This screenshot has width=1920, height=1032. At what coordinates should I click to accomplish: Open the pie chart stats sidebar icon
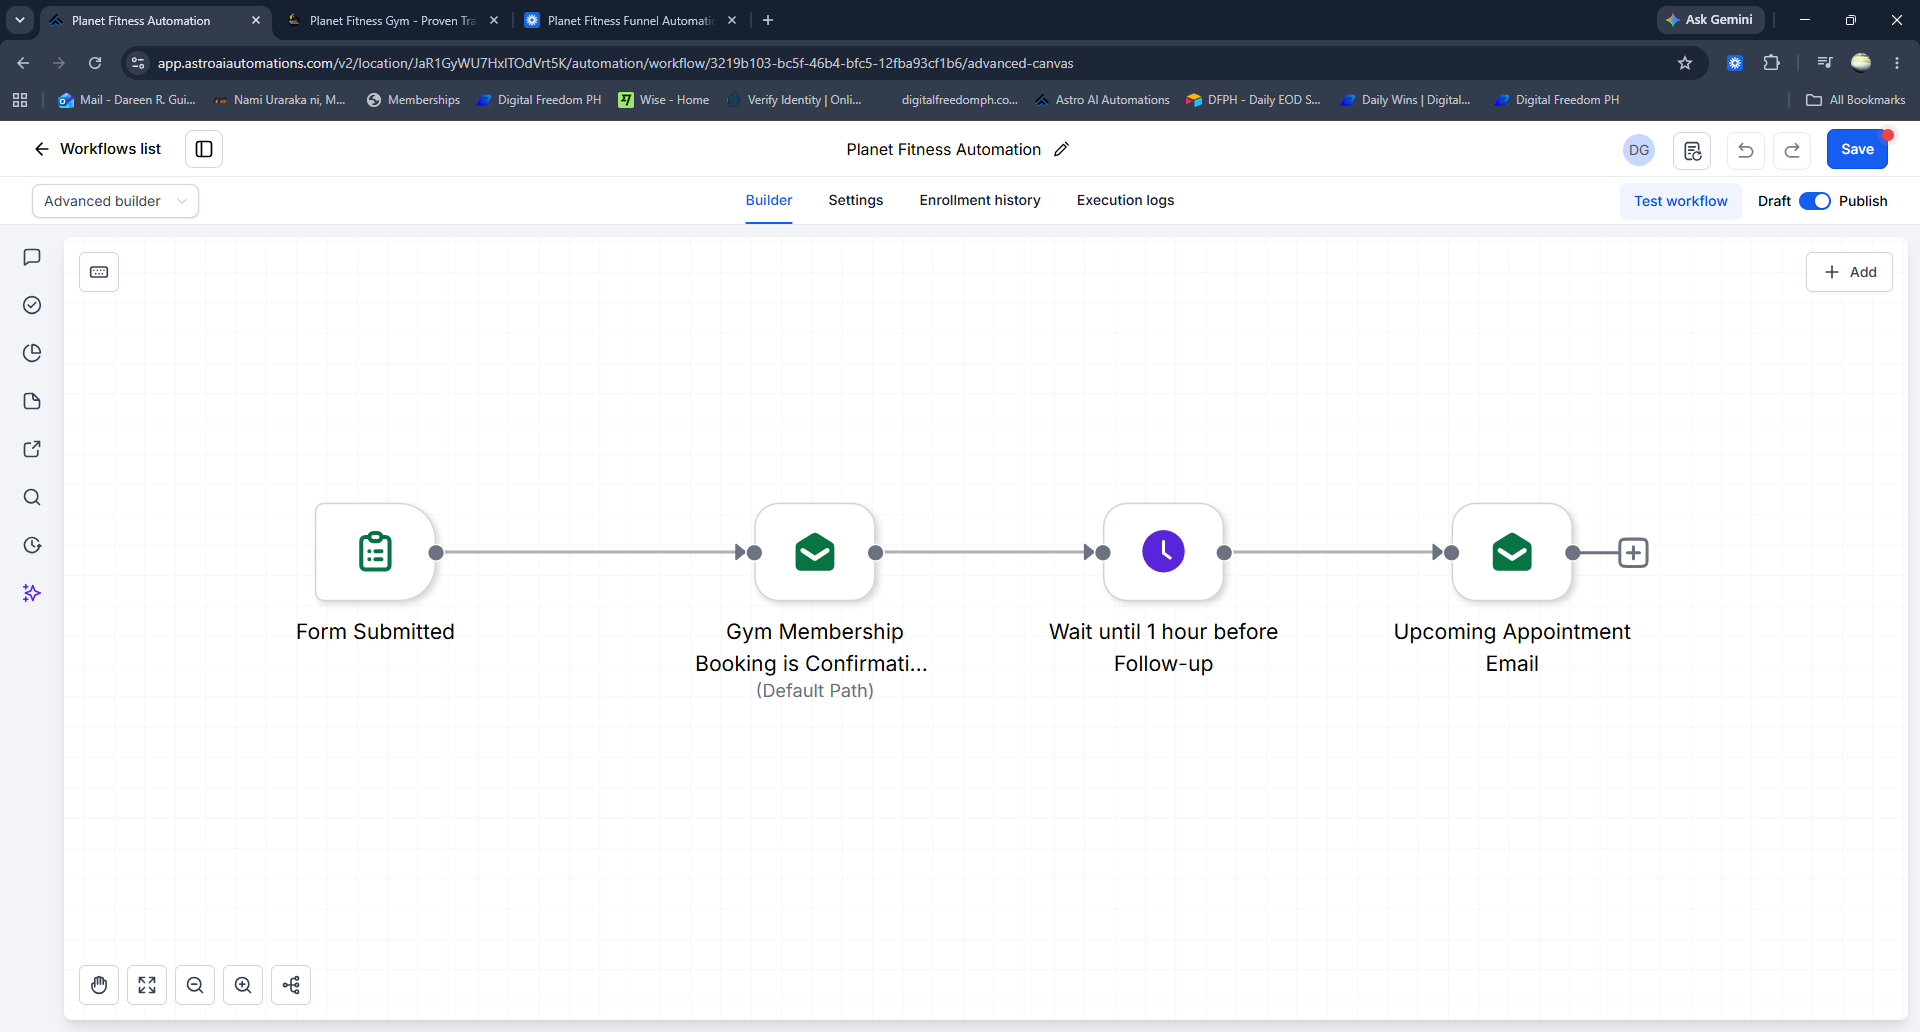[x=32, y=353]
